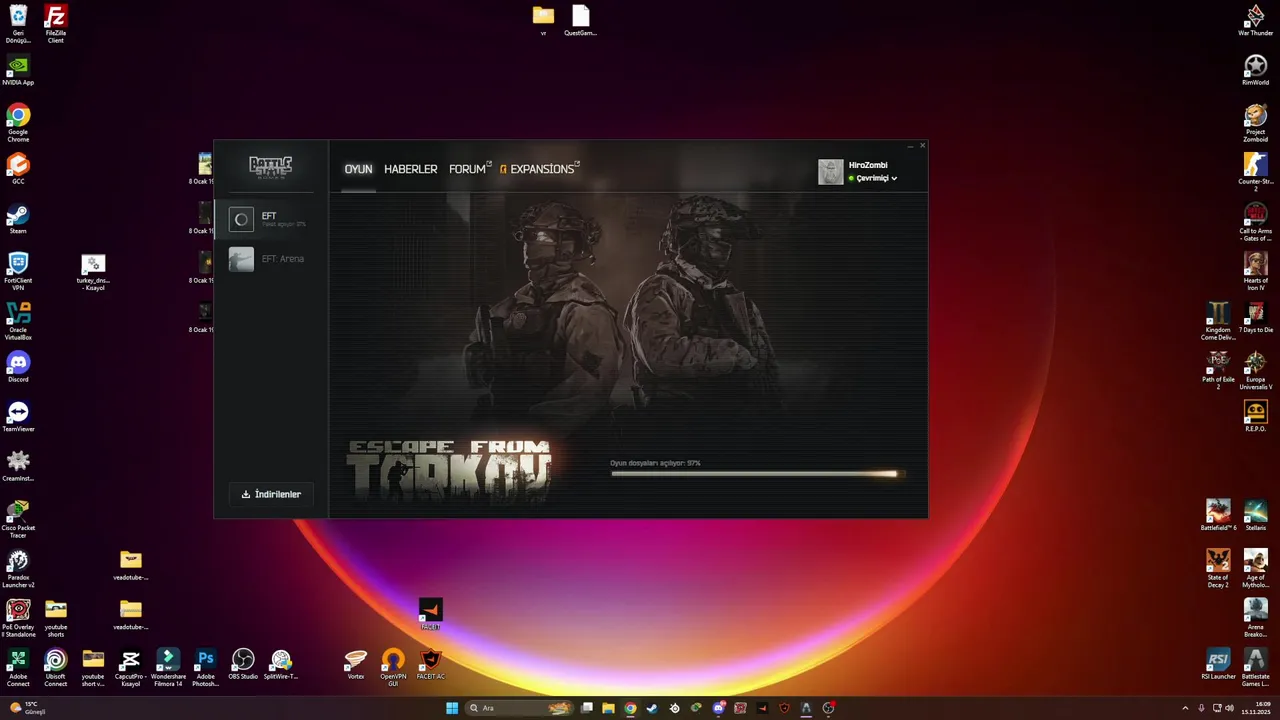Image resolution: width=1280 pixels, height=720 pixels.
Task: Launch Project Zomboid desktop shortcut
Action: click(x=1255, y=123)
